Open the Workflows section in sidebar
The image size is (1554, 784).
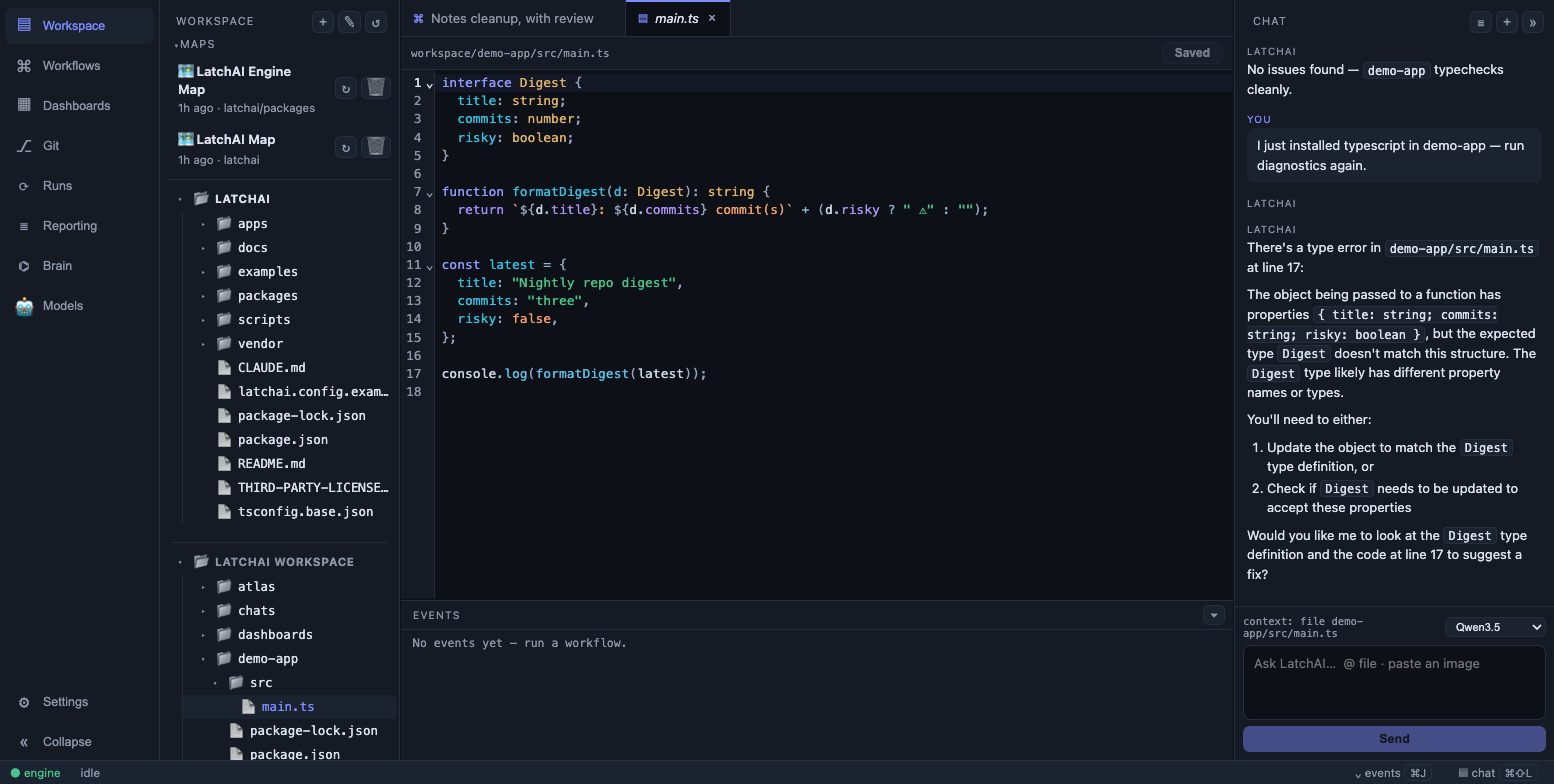click(x=79, y=66)
